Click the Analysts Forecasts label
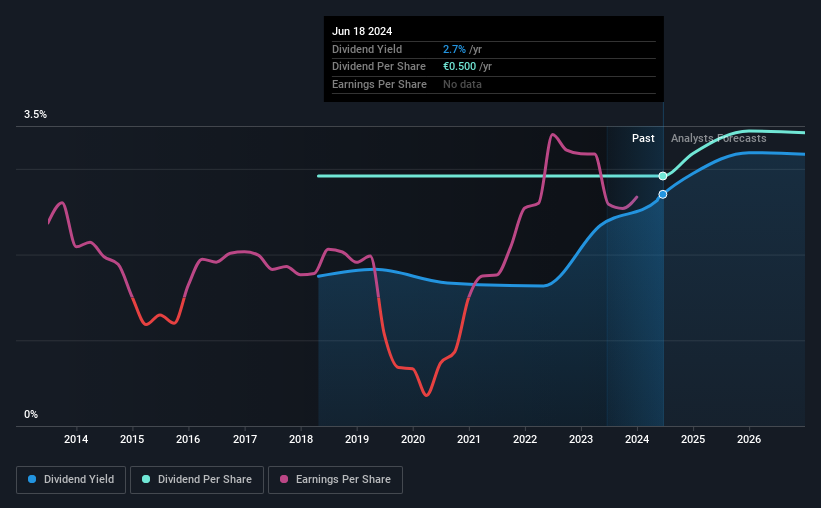This screenshot has width=821, height=508. pos(719,138)
